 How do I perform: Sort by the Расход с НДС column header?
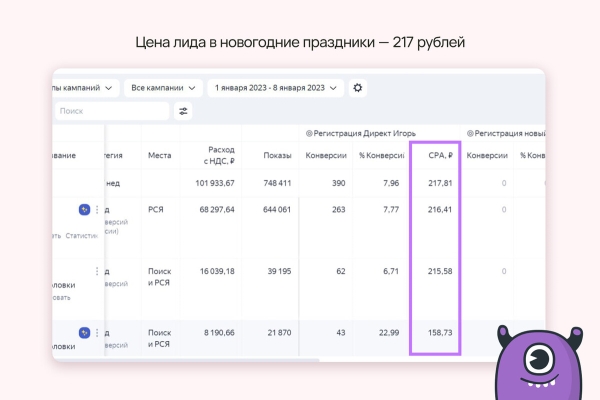(219, 155)
